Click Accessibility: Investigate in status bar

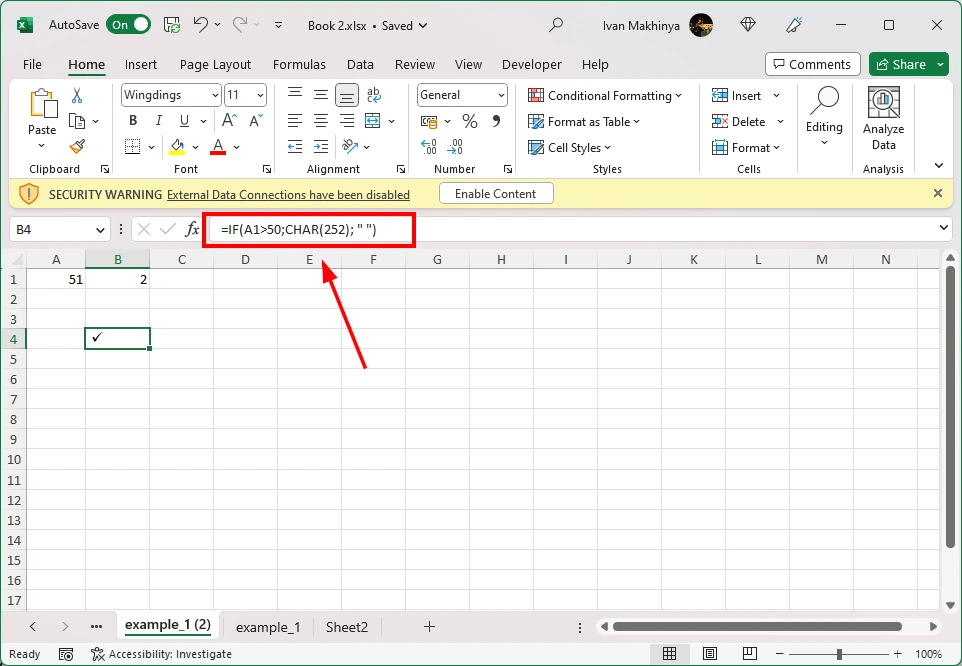click(x=161, y=654)
